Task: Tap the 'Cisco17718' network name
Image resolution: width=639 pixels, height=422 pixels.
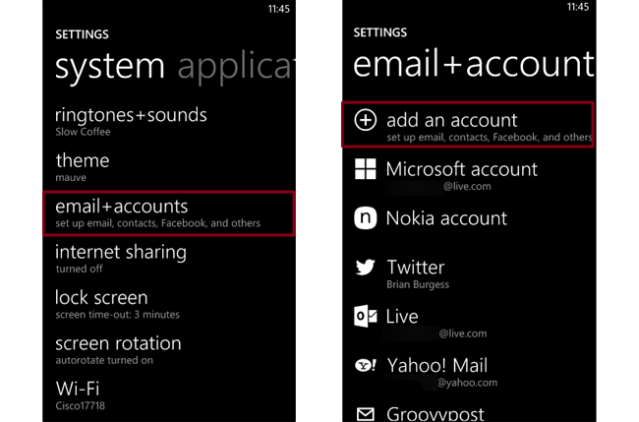Action: point(80,406)
